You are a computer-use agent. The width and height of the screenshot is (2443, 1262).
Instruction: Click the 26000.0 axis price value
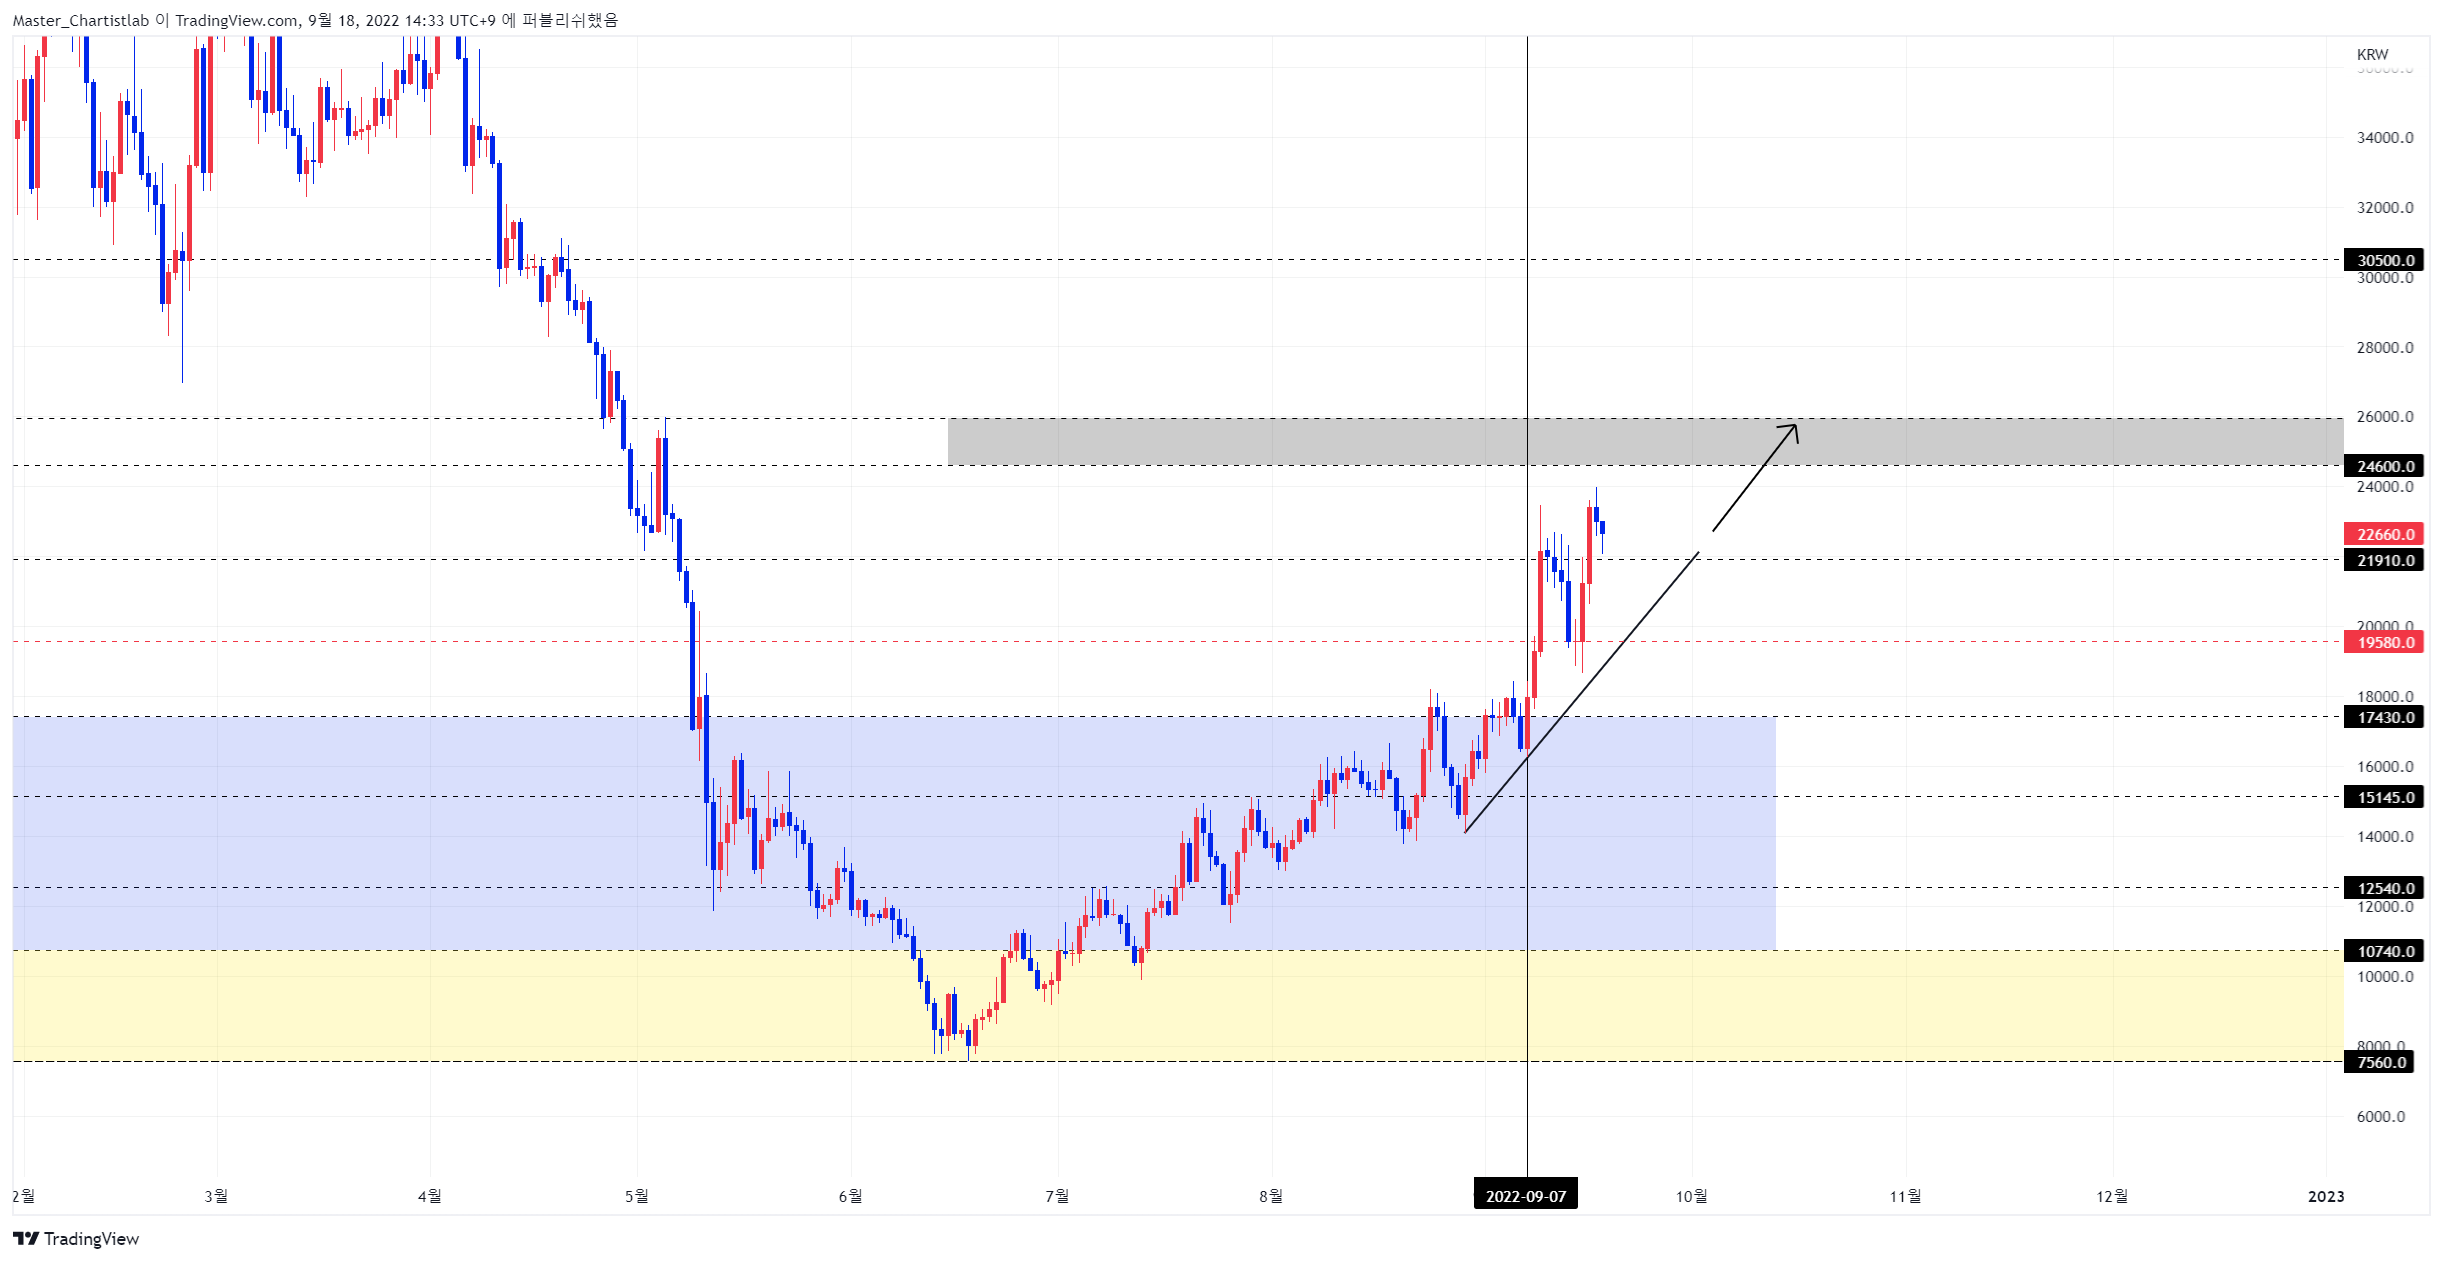coord(2385,417)
